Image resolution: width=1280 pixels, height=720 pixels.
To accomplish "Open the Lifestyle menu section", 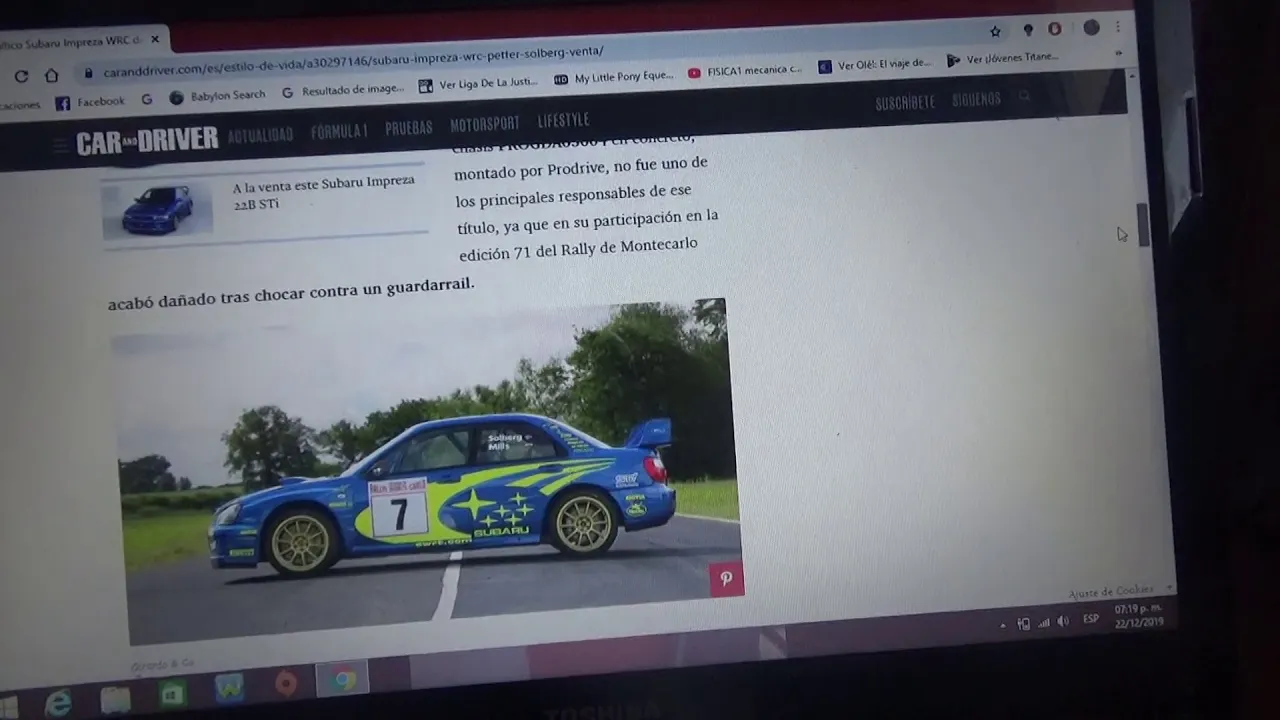I will [563, 120].
